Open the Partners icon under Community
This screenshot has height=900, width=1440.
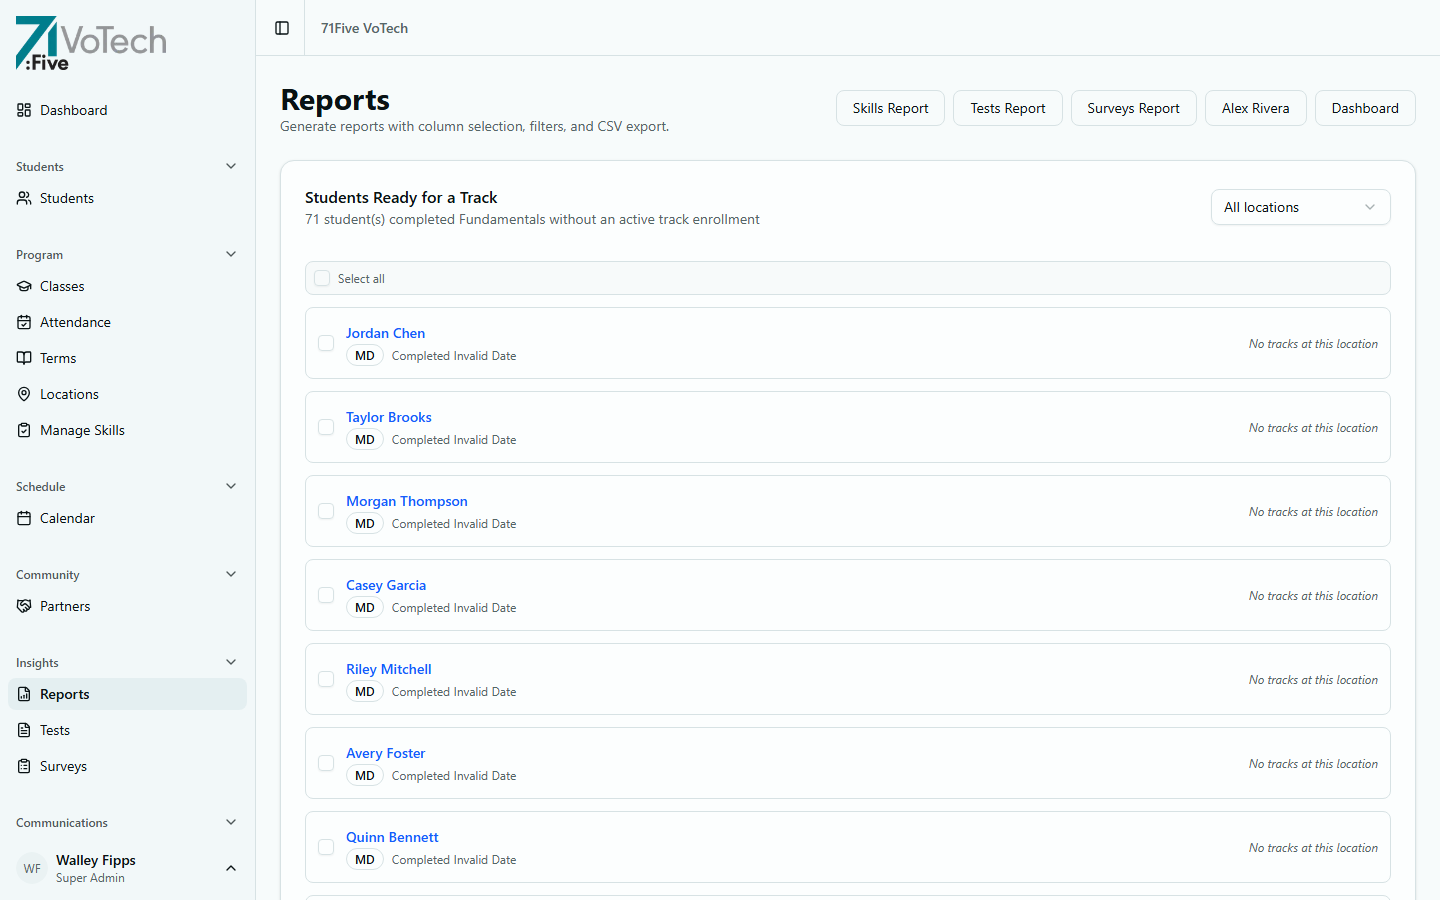[x=23, y=606]
